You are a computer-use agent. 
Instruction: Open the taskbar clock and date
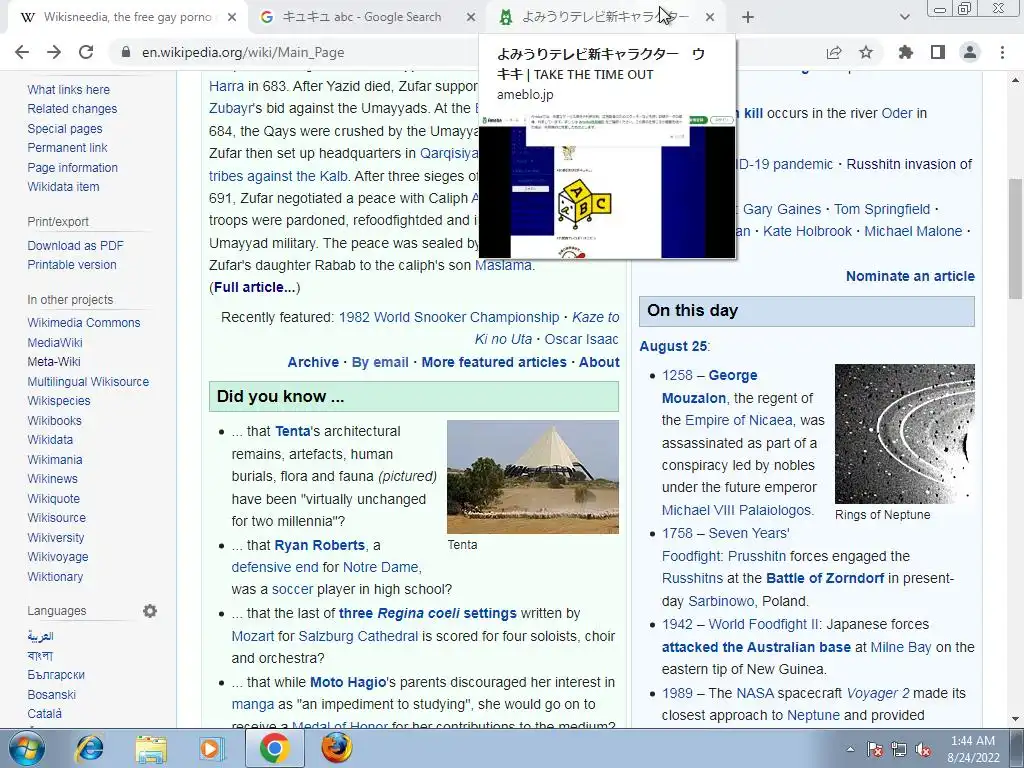click(x=973, y=749)
